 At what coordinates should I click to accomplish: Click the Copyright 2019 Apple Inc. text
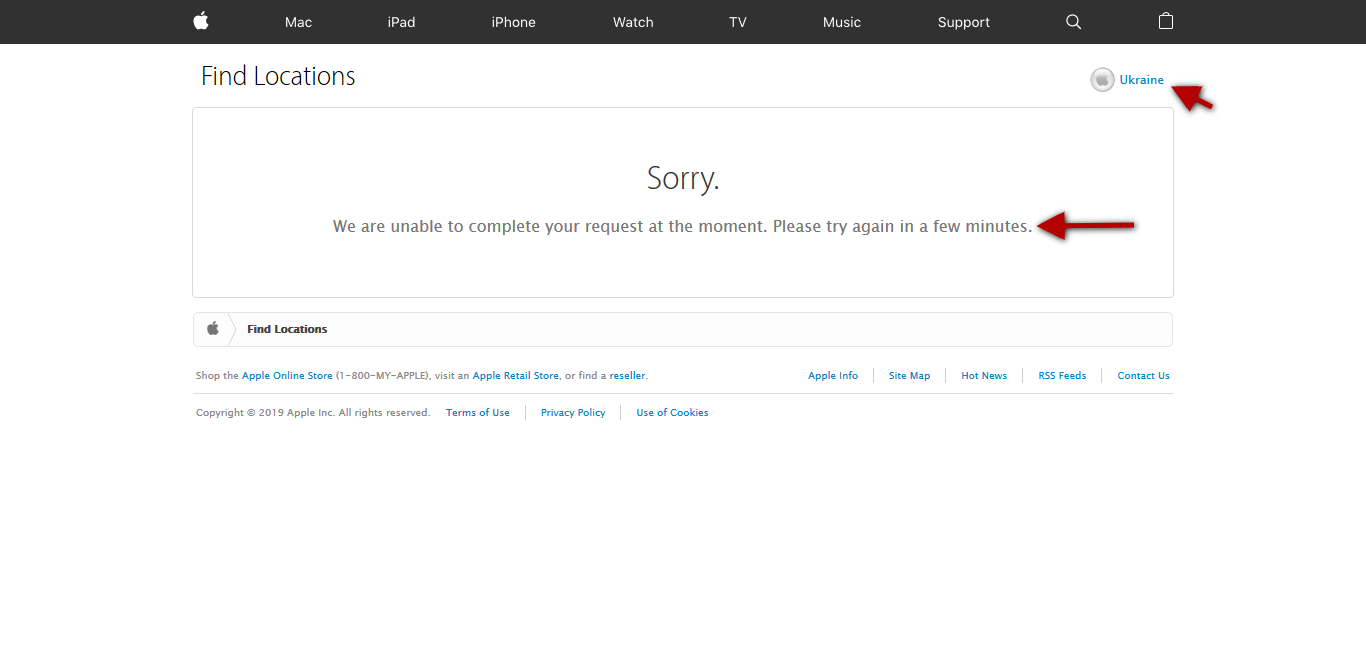point(313,413)
